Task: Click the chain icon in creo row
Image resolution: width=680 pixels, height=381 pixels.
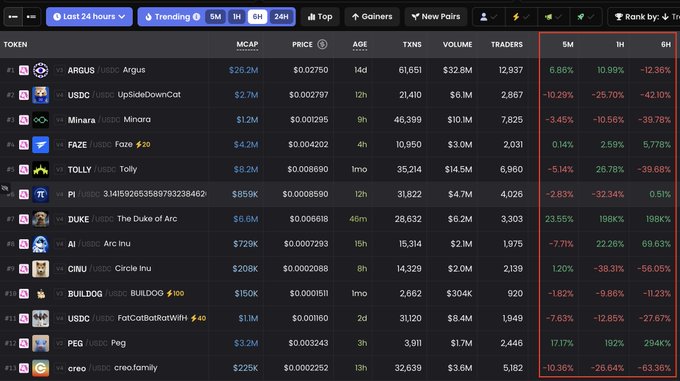Action: (x=24, y=368)
